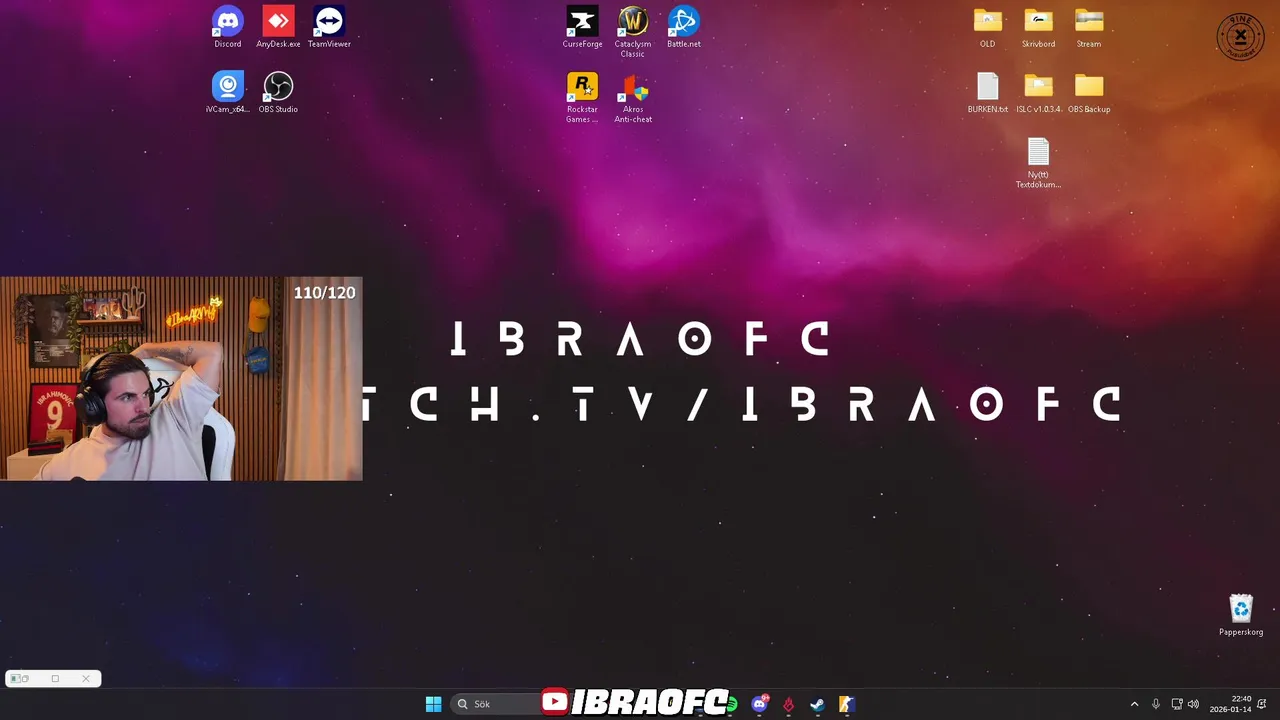This screenshot has width=1280, height=720.
Task: Open Discord from the taskbar
Action: point(759,704)
